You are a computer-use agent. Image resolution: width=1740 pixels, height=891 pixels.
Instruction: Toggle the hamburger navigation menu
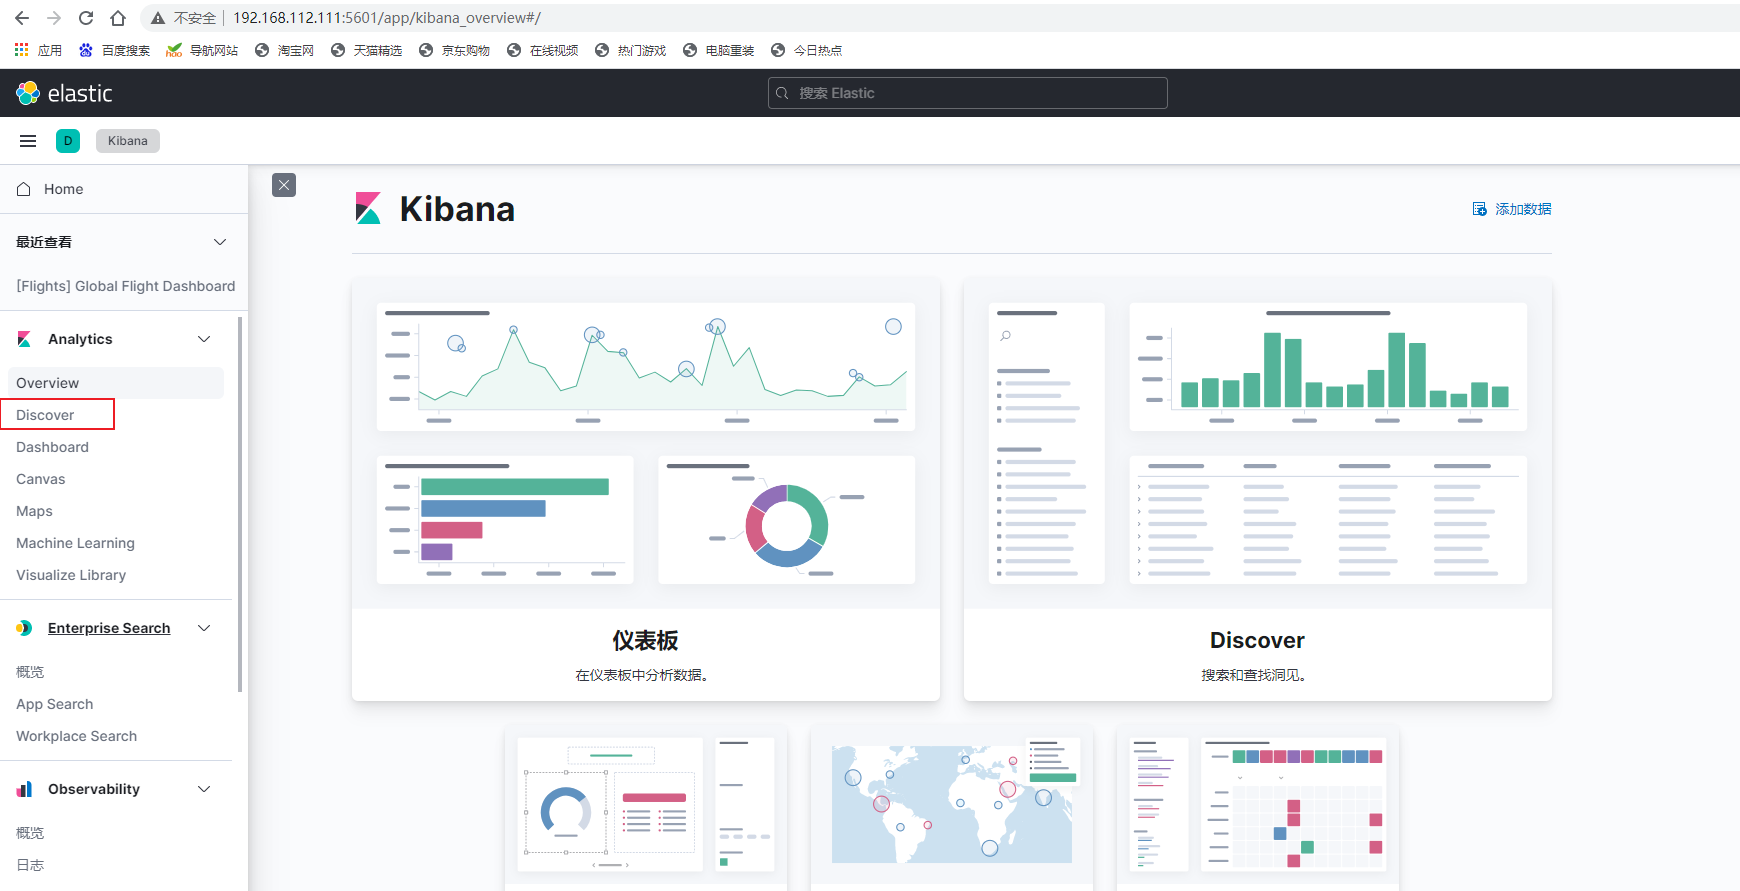28,141
